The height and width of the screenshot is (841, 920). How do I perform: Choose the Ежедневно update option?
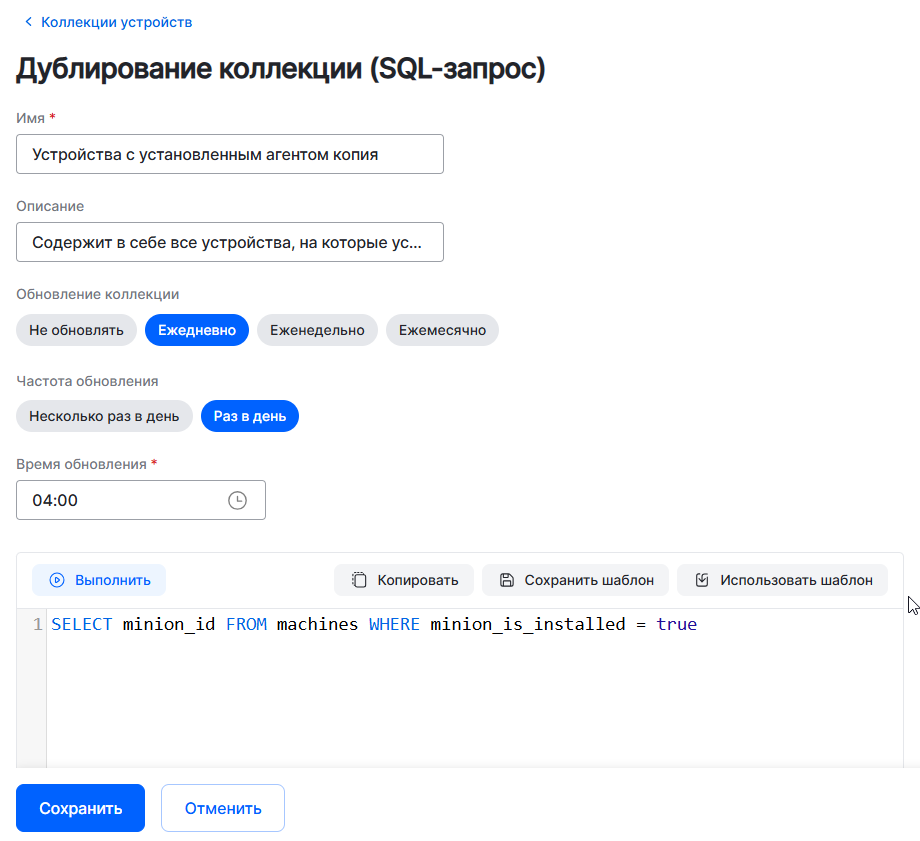point(196,330)
